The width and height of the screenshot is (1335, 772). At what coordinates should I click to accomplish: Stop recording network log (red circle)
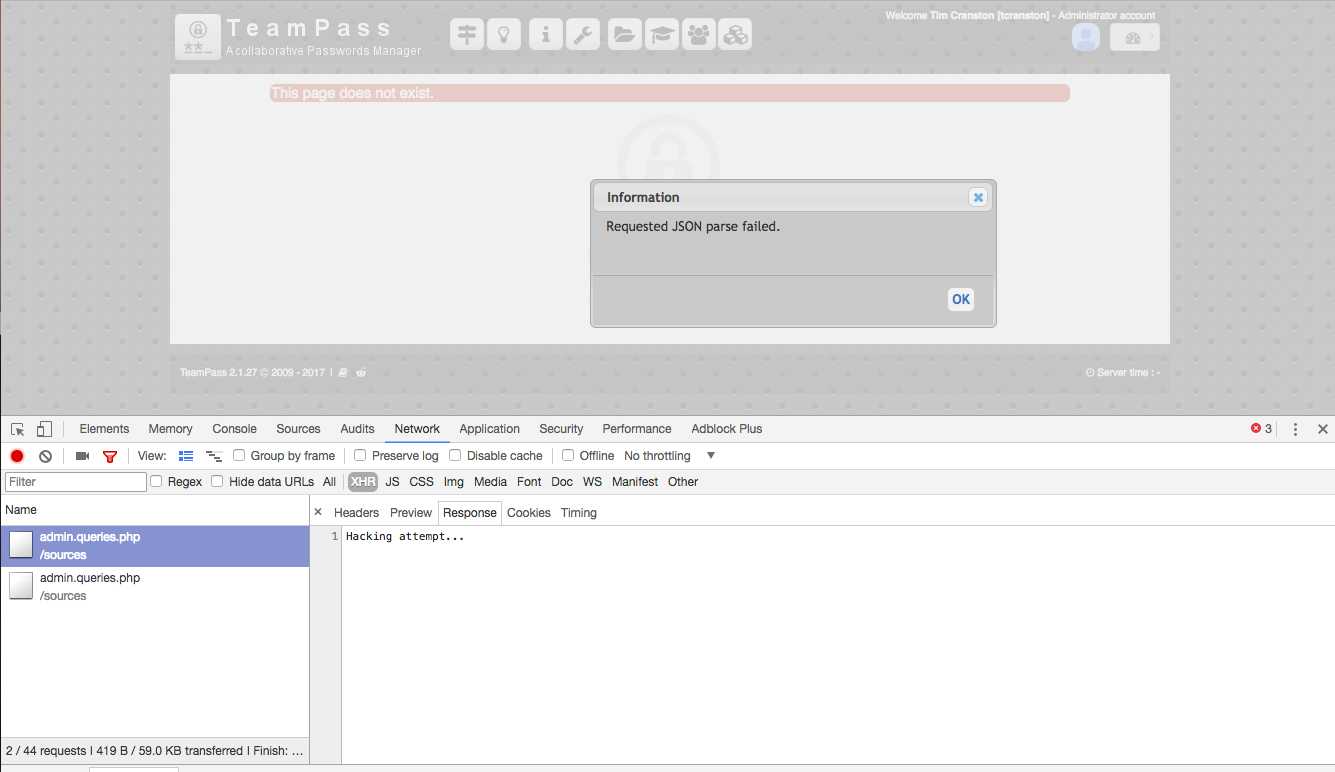(x=17, y=456)
